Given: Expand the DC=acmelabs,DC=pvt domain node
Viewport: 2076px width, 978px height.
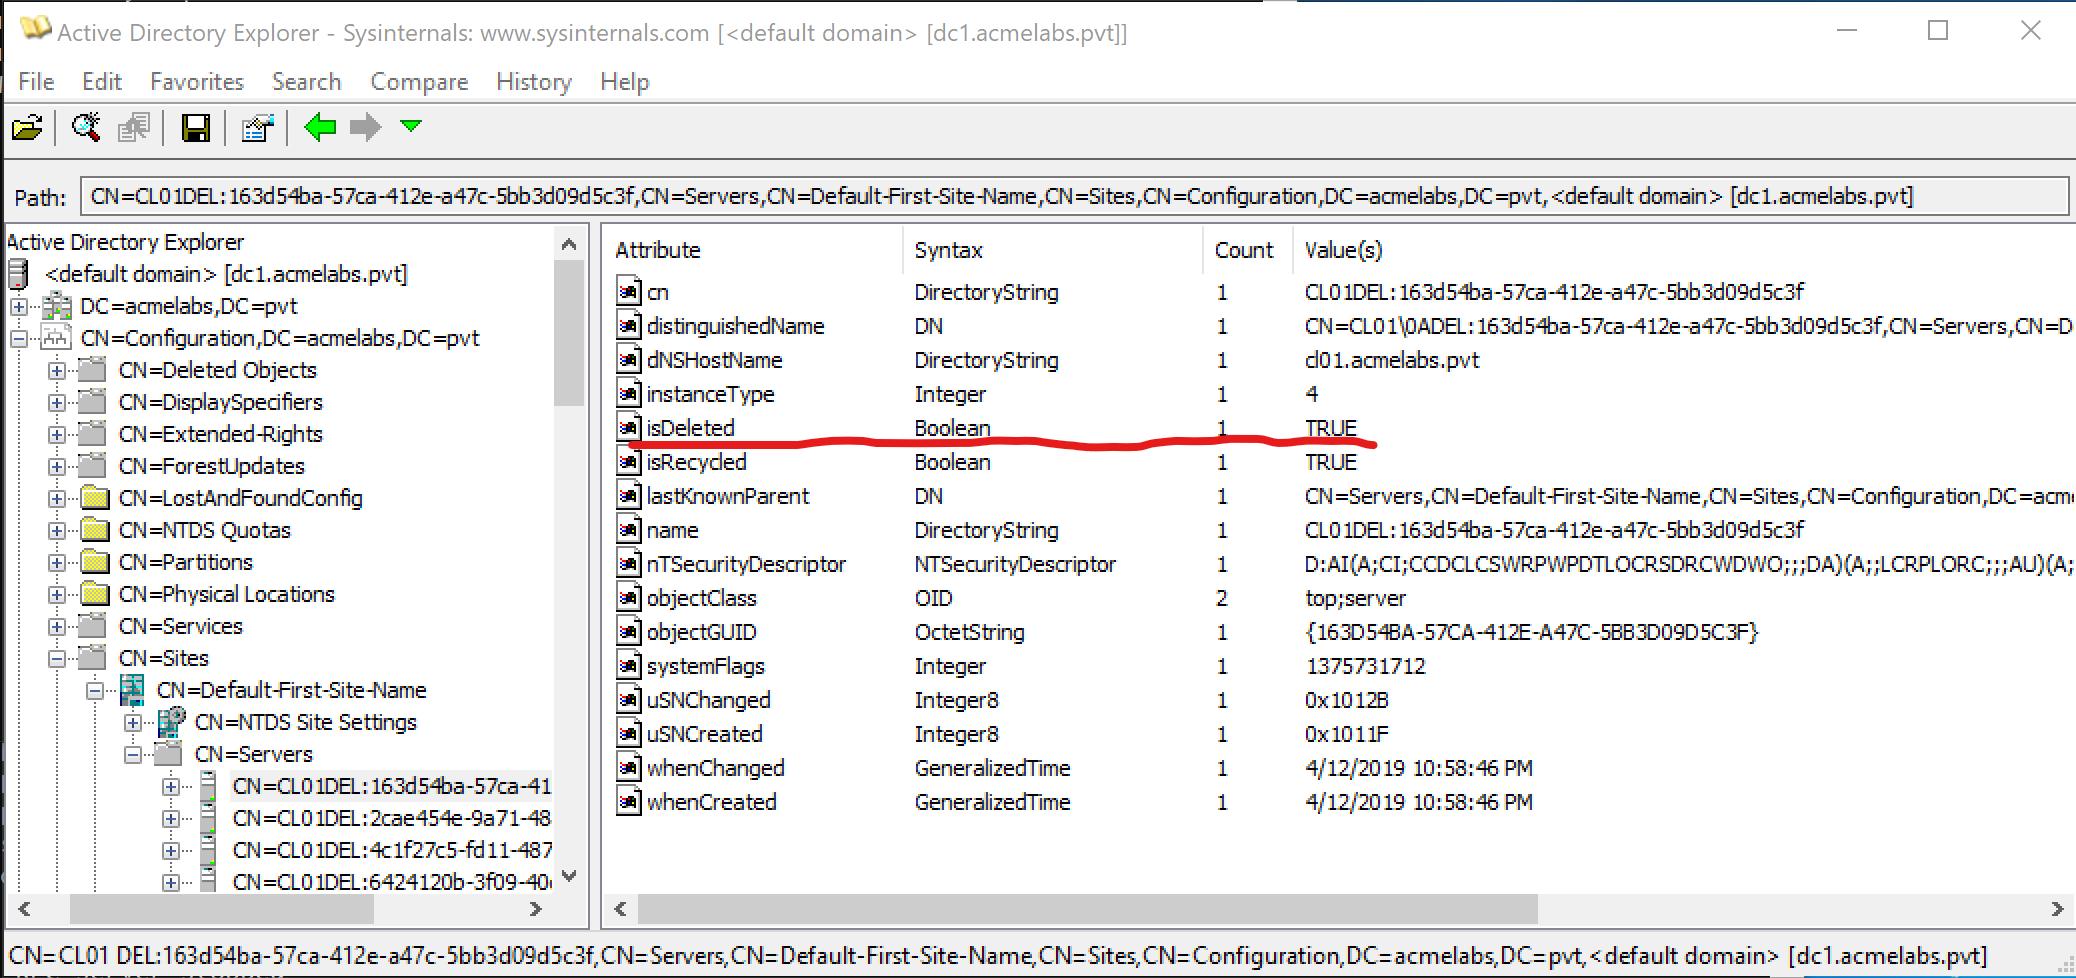Looking at the screenshot, I should click(x=19, y=307).
